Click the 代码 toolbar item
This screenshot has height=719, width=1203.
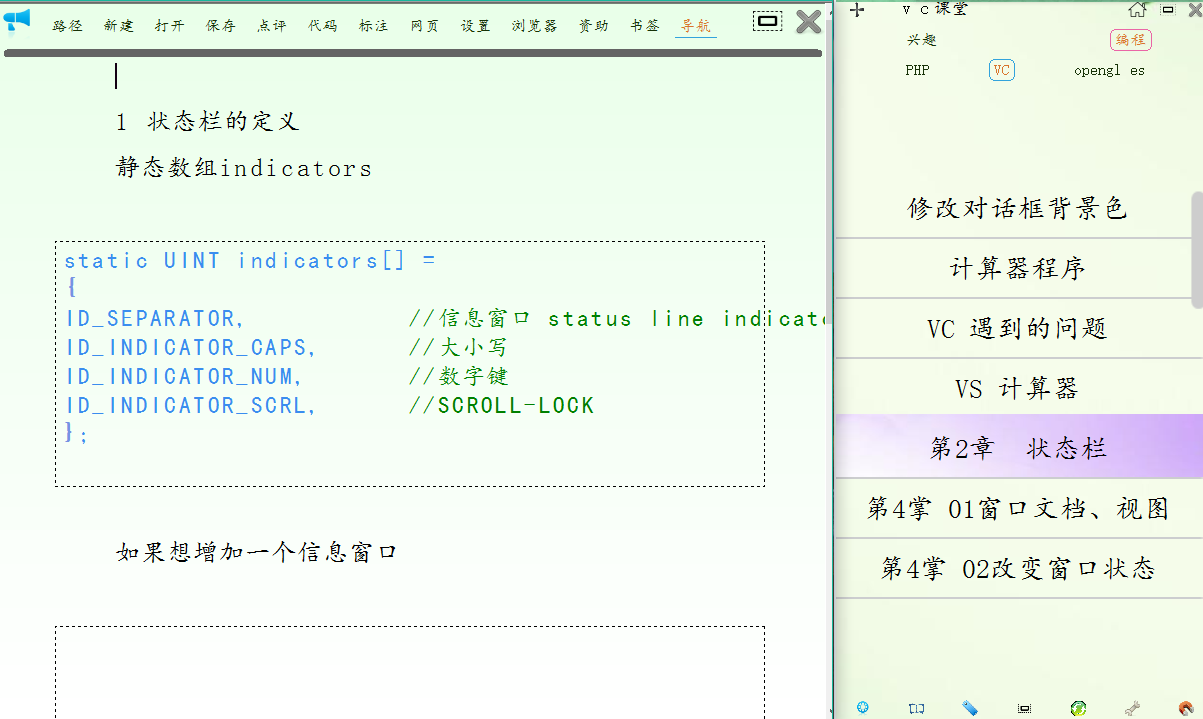[323, 26]
